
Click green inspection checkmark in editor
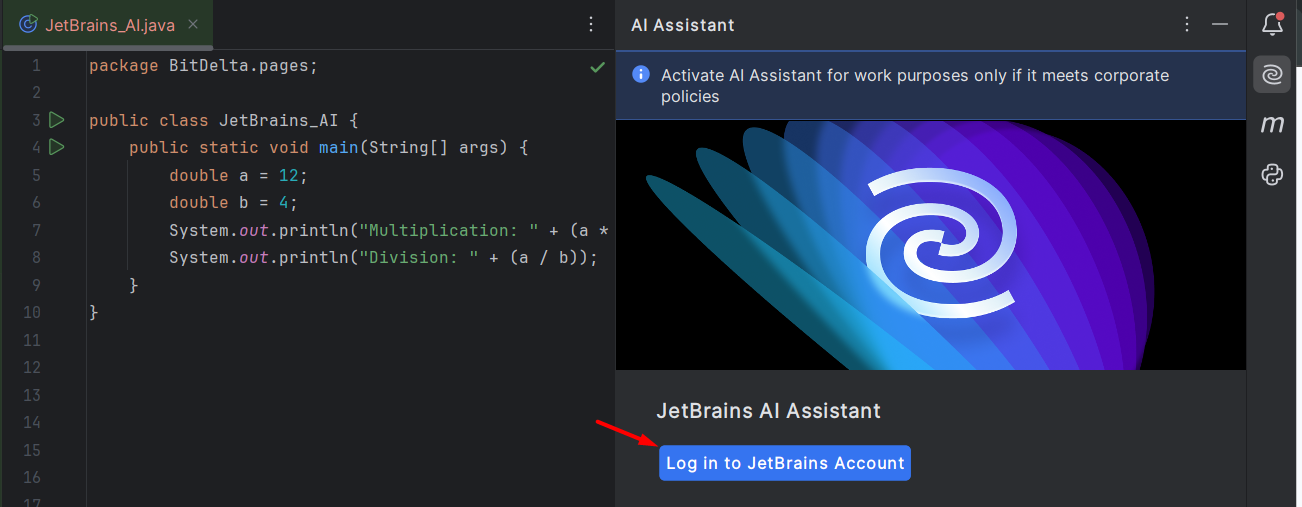pyautogui.click(x=597, y=67)
